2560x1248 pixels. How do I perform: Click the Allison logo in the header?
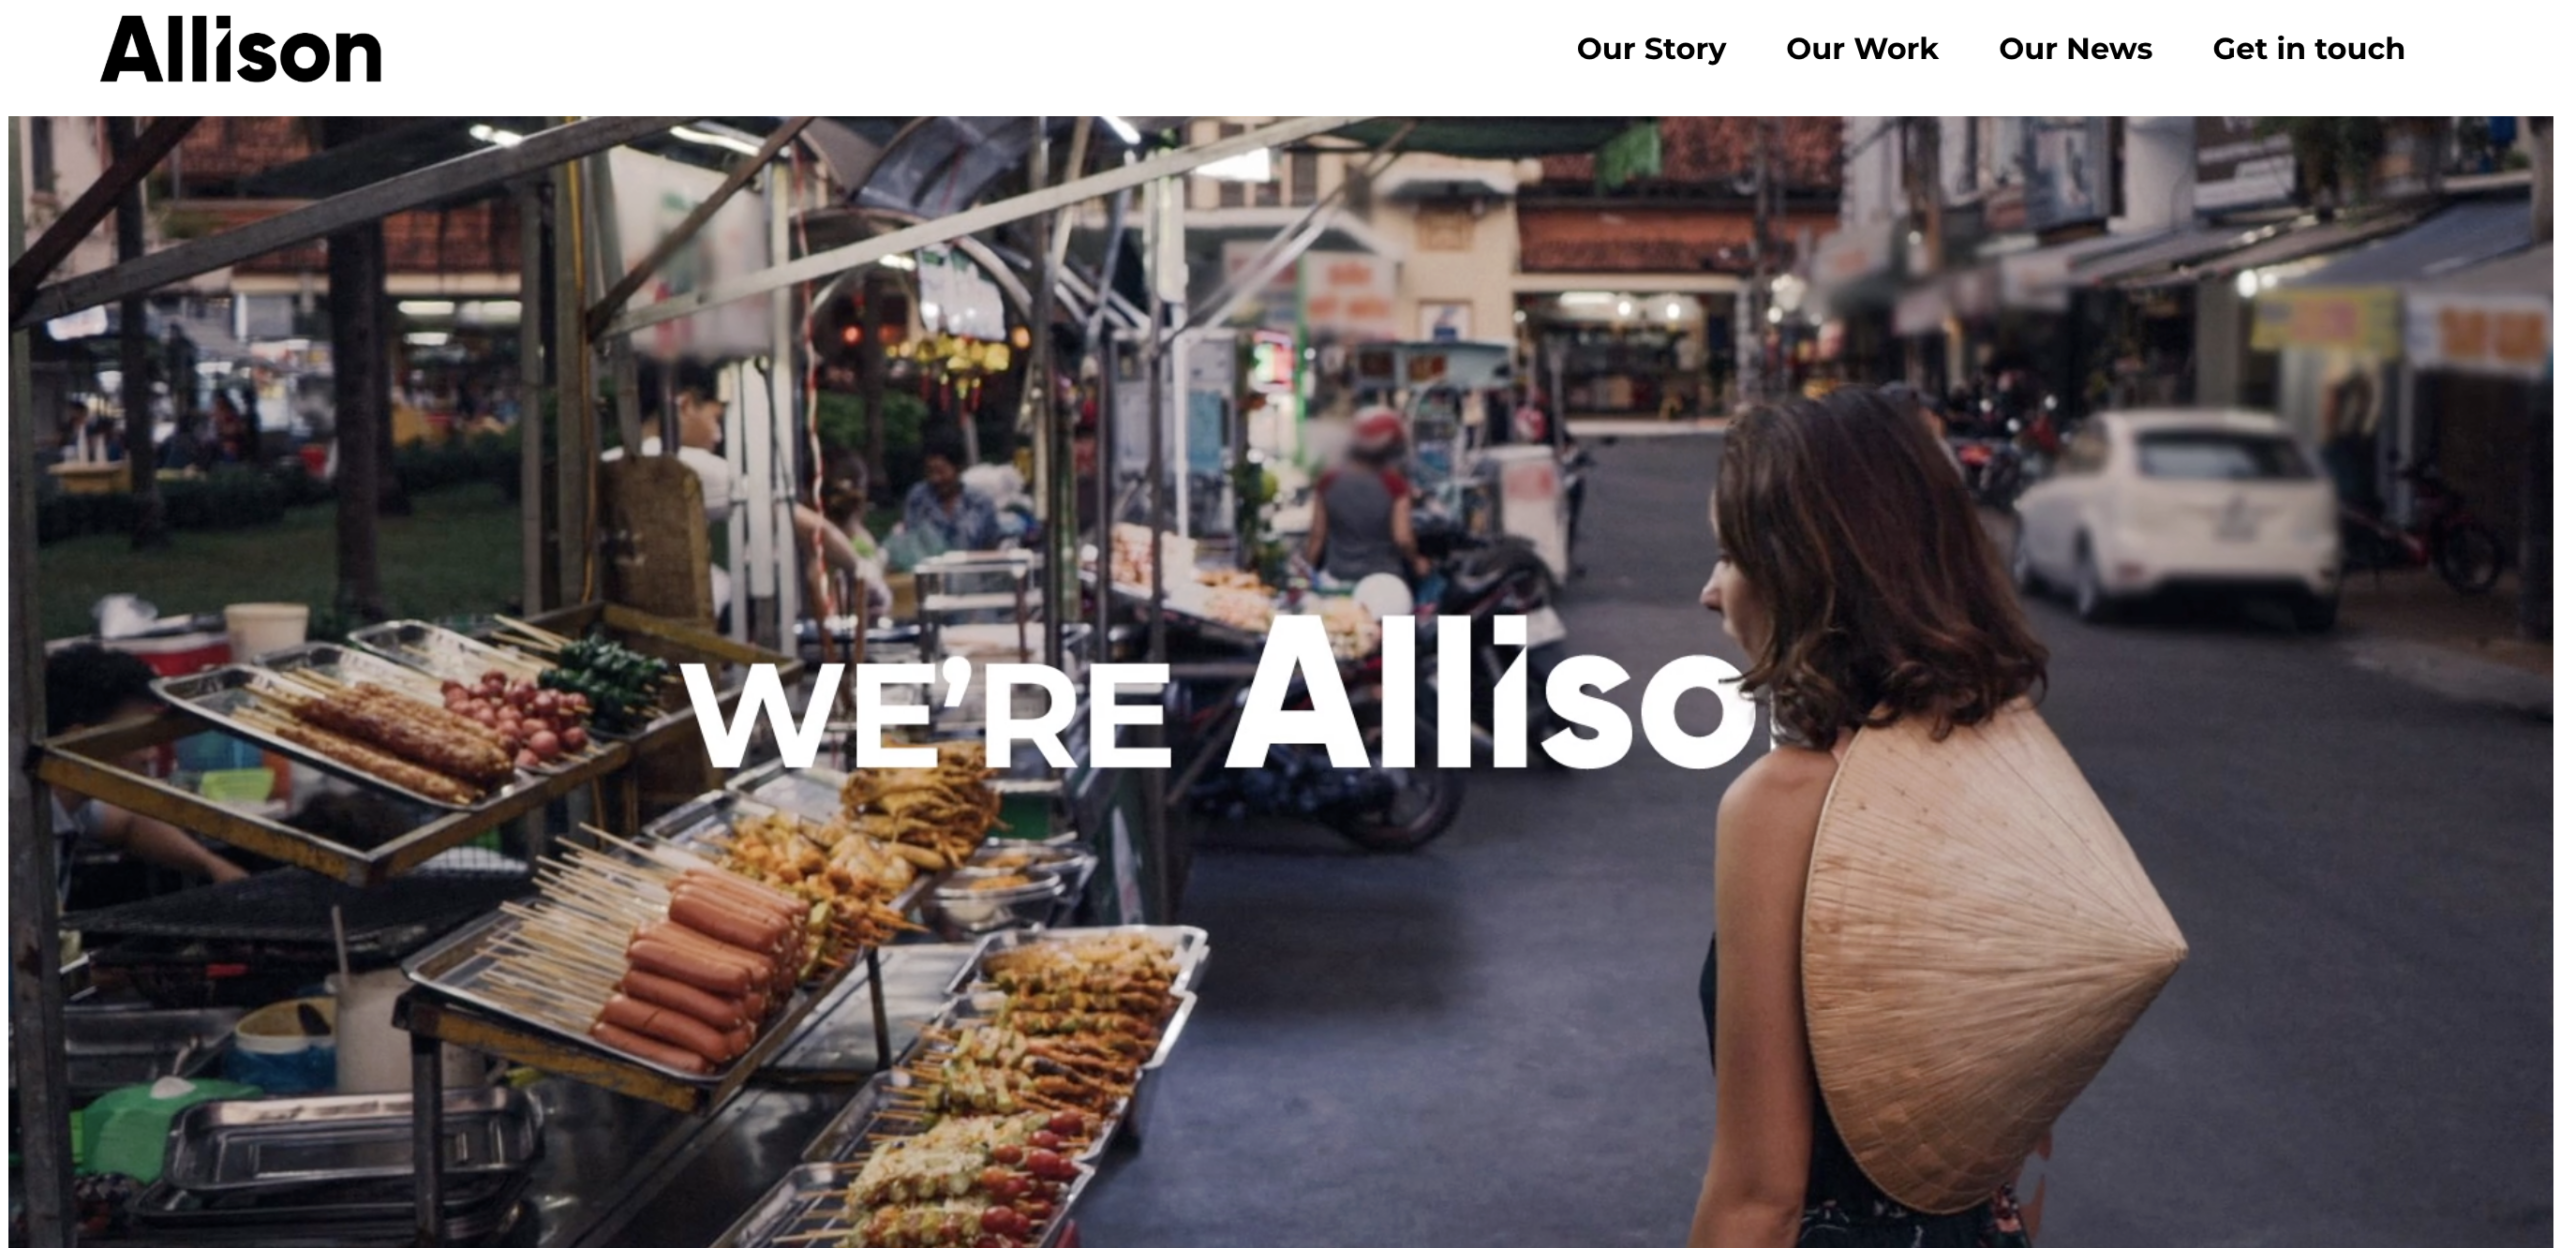point(241,49)
